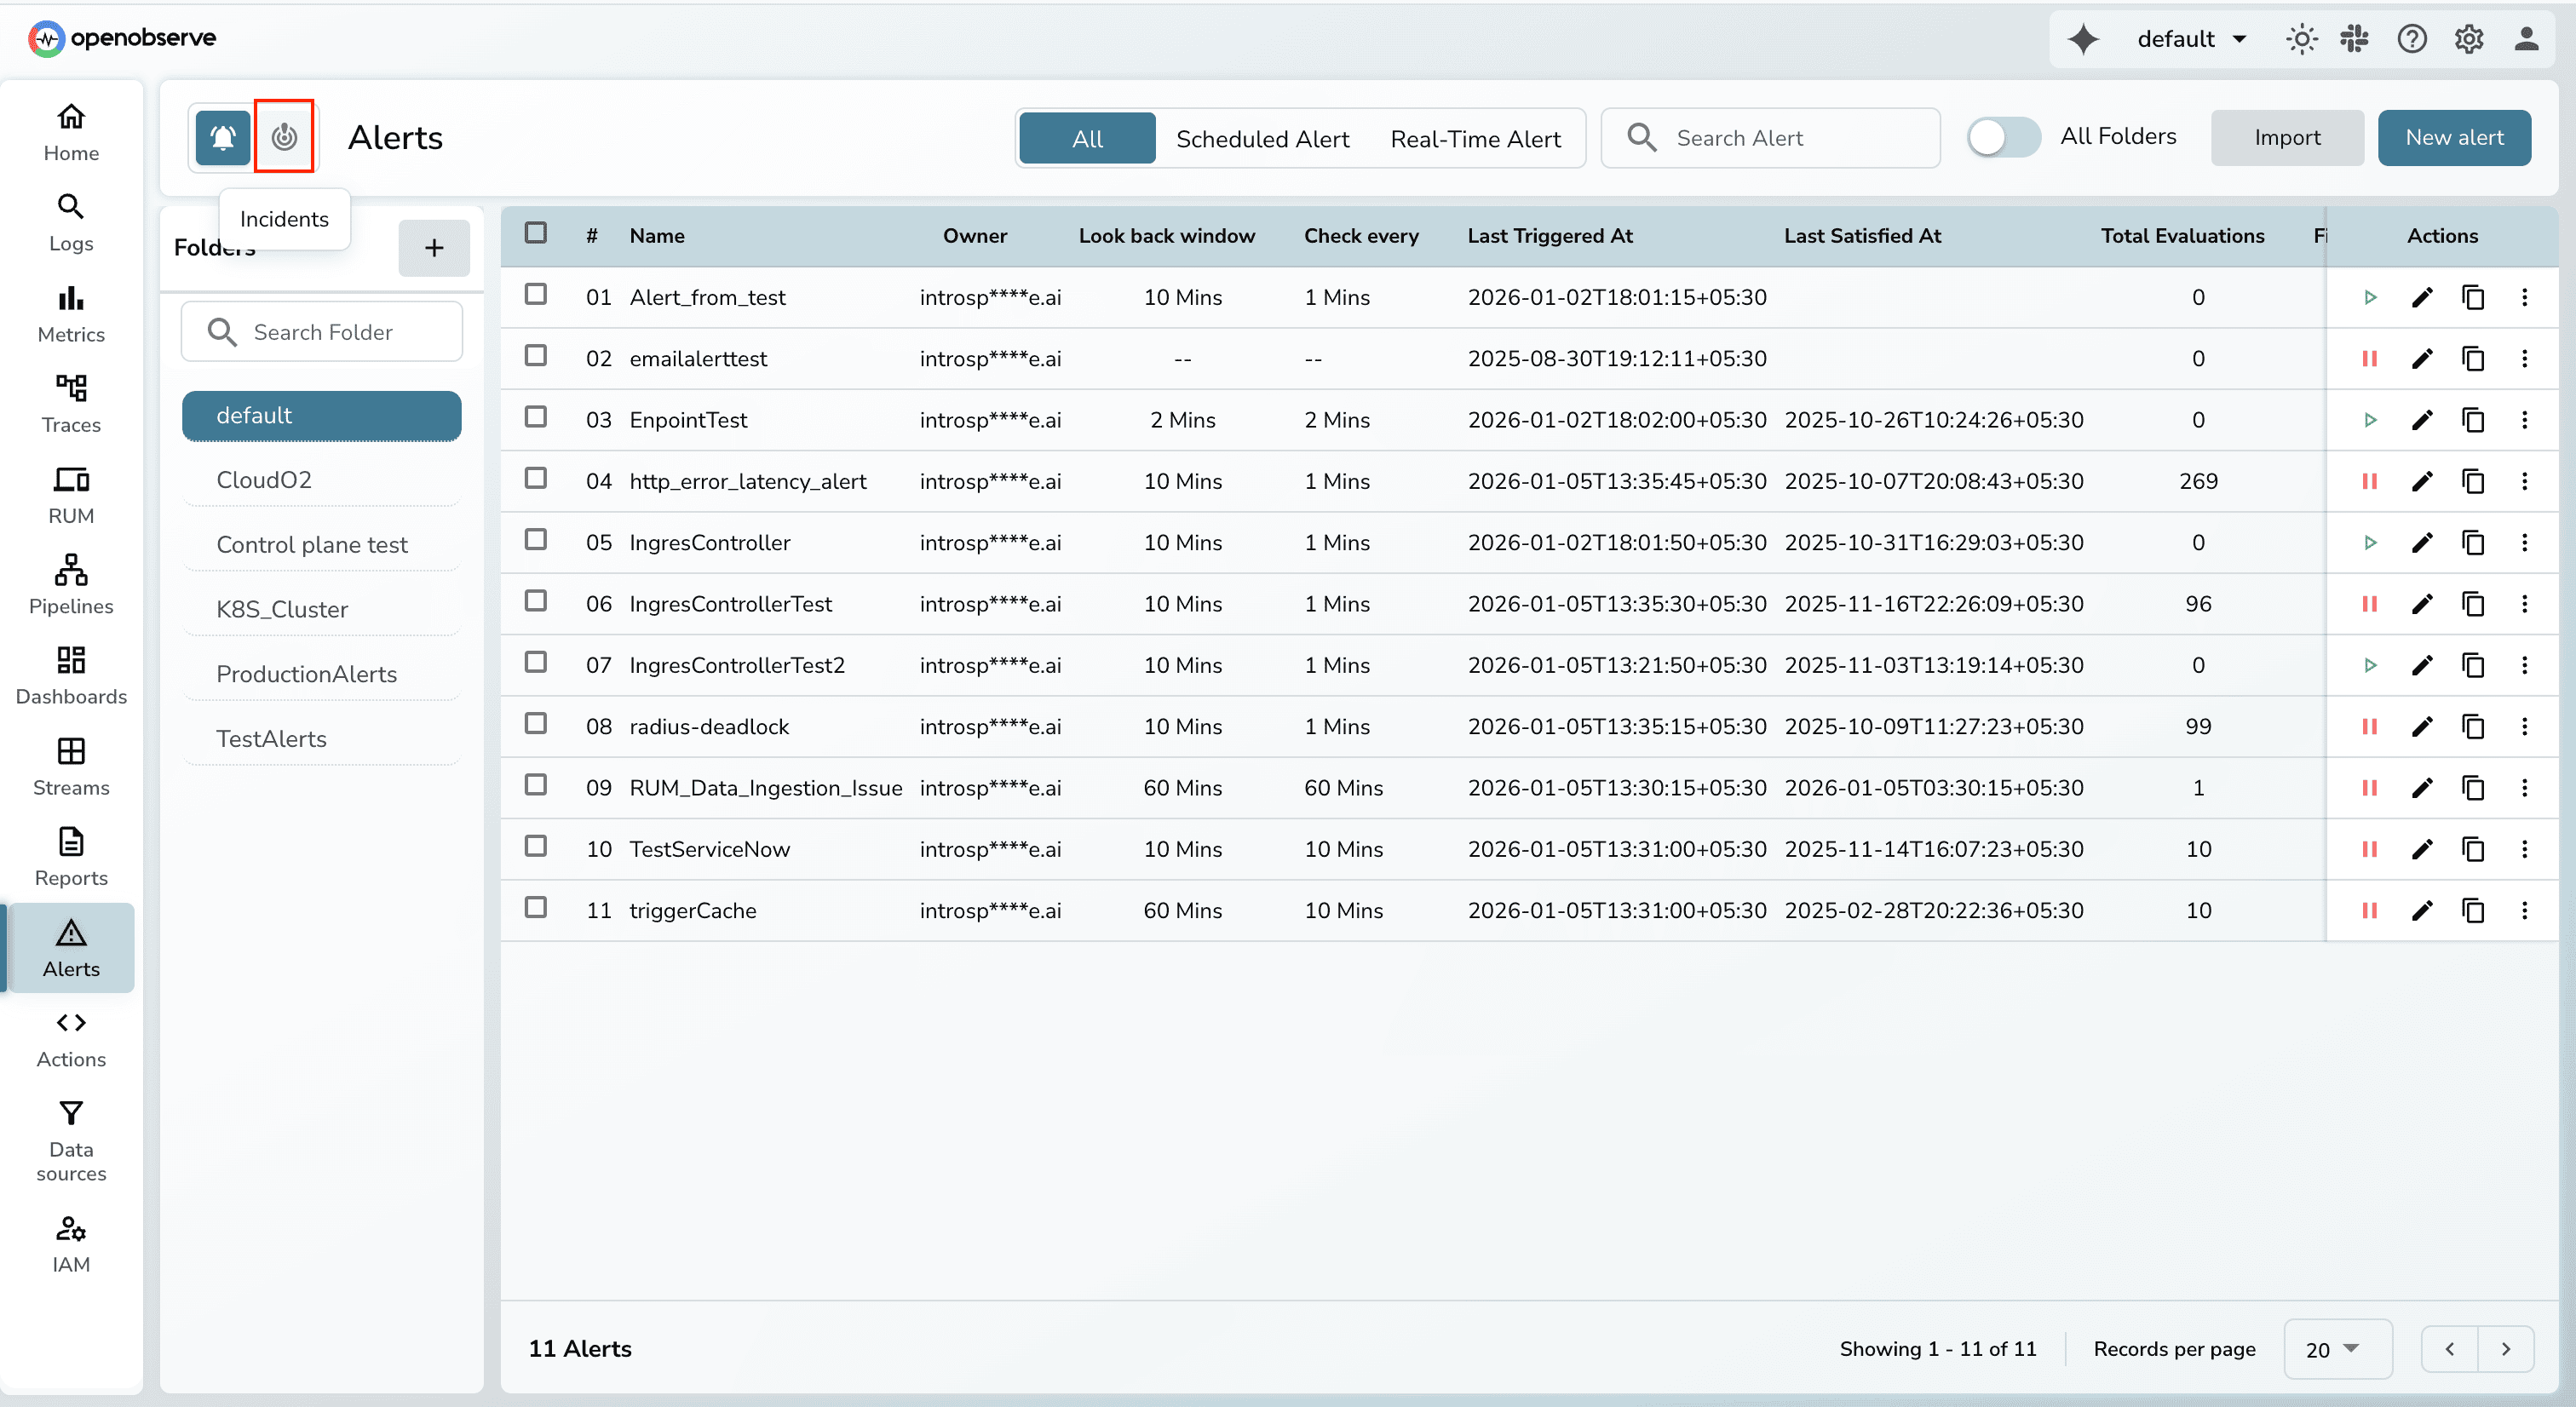Click the New alert button
2576x1407 pixels.
coord(2455,137)
